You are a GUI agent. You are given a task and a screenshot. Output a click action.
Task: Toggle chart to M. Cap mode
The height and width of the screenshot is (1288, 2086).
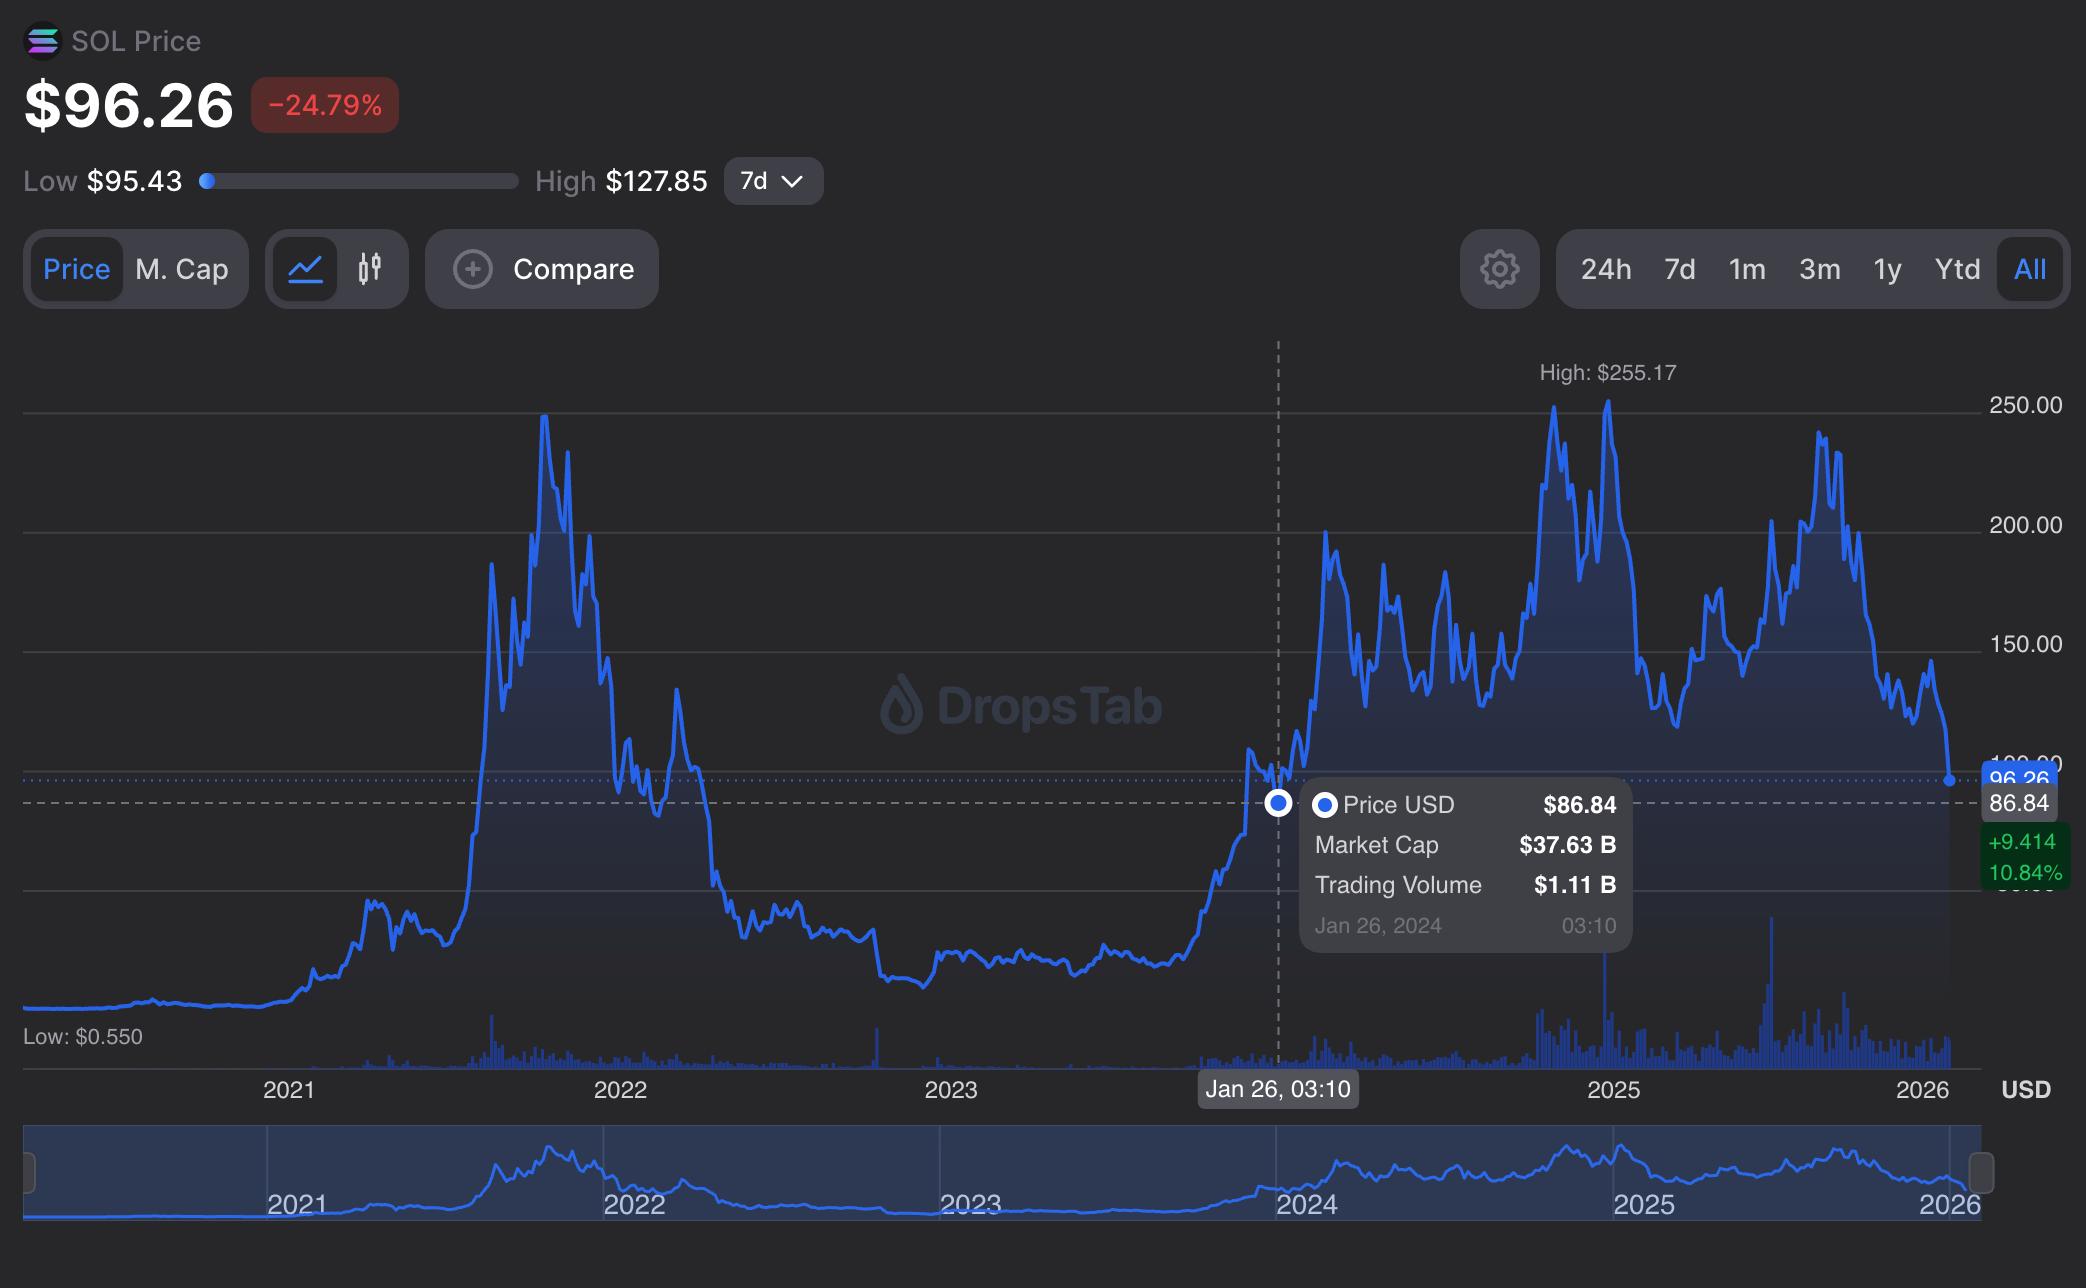pyautogui.click(x=182, y=269)
